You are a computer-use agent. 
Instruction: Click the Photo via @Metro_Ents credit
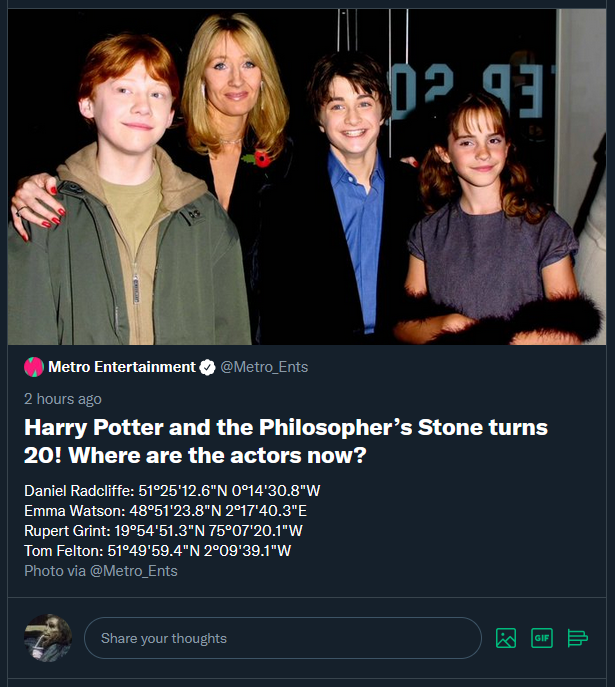click(x=101, y=571)
